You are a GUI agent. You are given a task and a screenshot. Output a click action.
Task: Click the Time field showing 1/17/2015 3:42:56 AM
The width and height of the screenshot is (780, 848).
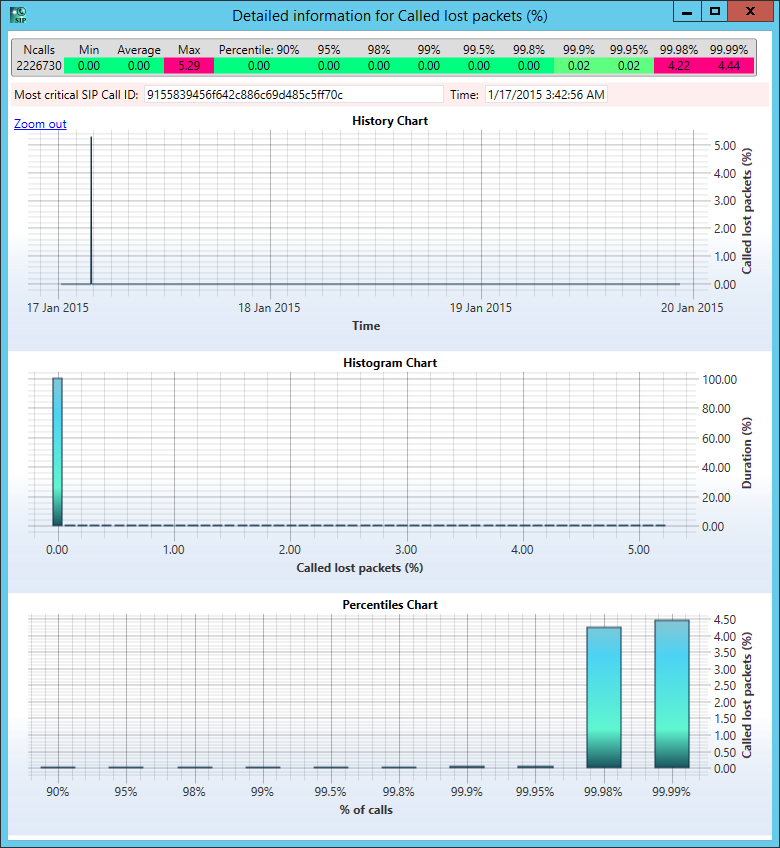pos(546,95)
